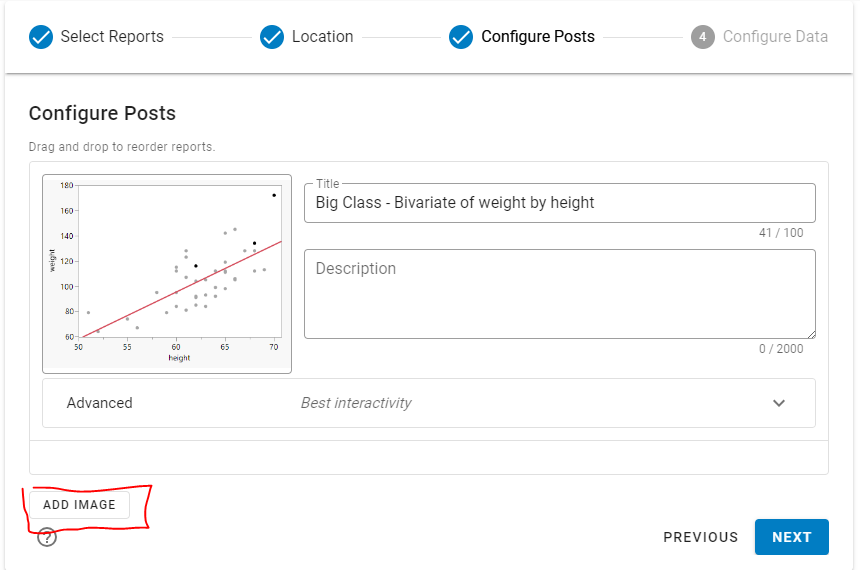Click the Location step checkmark icon
This screenshot has width=860, height=570.
[272, 37]
